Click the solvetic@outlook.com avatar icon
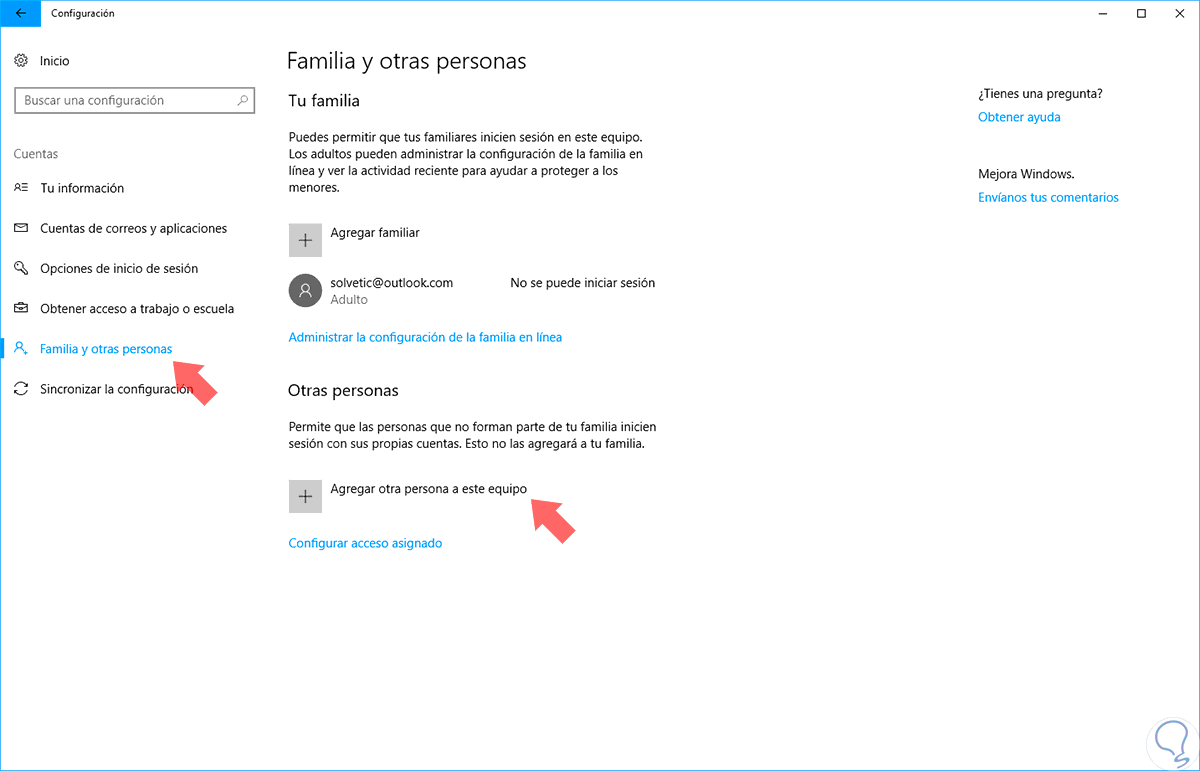 305,291
